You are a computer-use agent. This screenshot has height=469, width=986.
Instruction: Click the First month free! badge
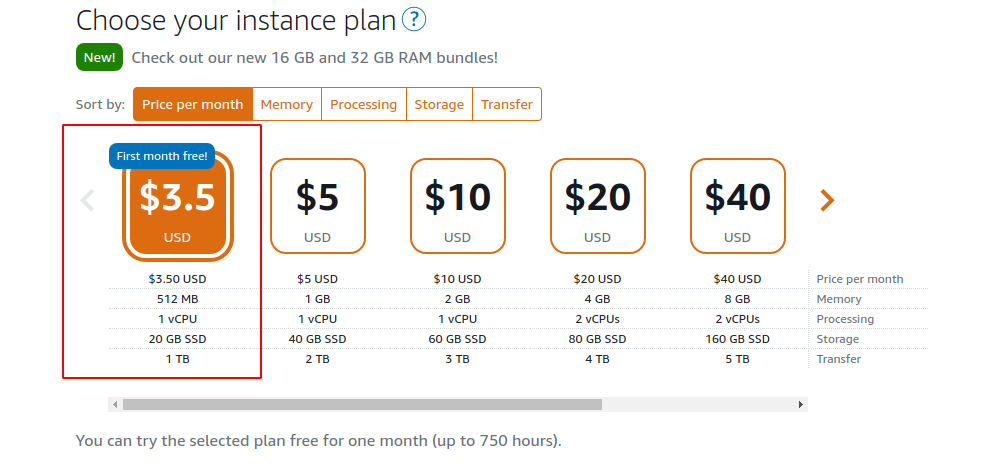pyautogui.click(x=162, y=156)
